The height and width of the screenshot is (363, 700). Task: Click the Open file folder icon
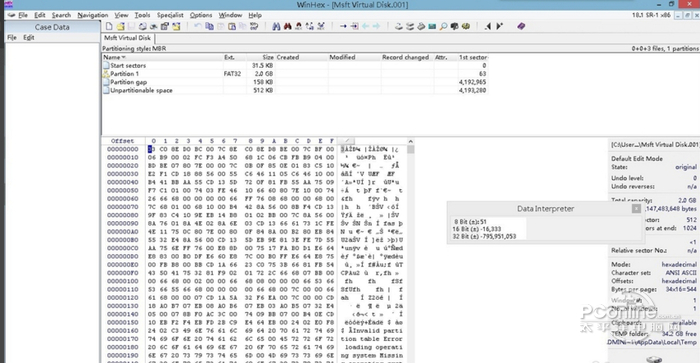tap(121, 26)
